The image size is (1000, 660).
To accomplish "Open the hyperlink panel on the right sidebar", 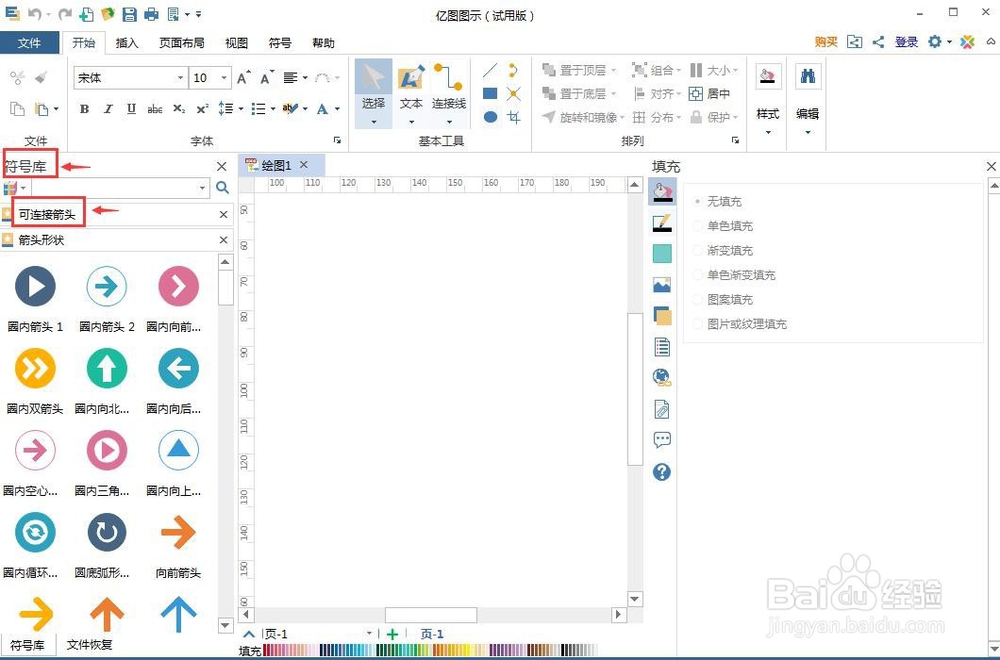I will (662, 377).
